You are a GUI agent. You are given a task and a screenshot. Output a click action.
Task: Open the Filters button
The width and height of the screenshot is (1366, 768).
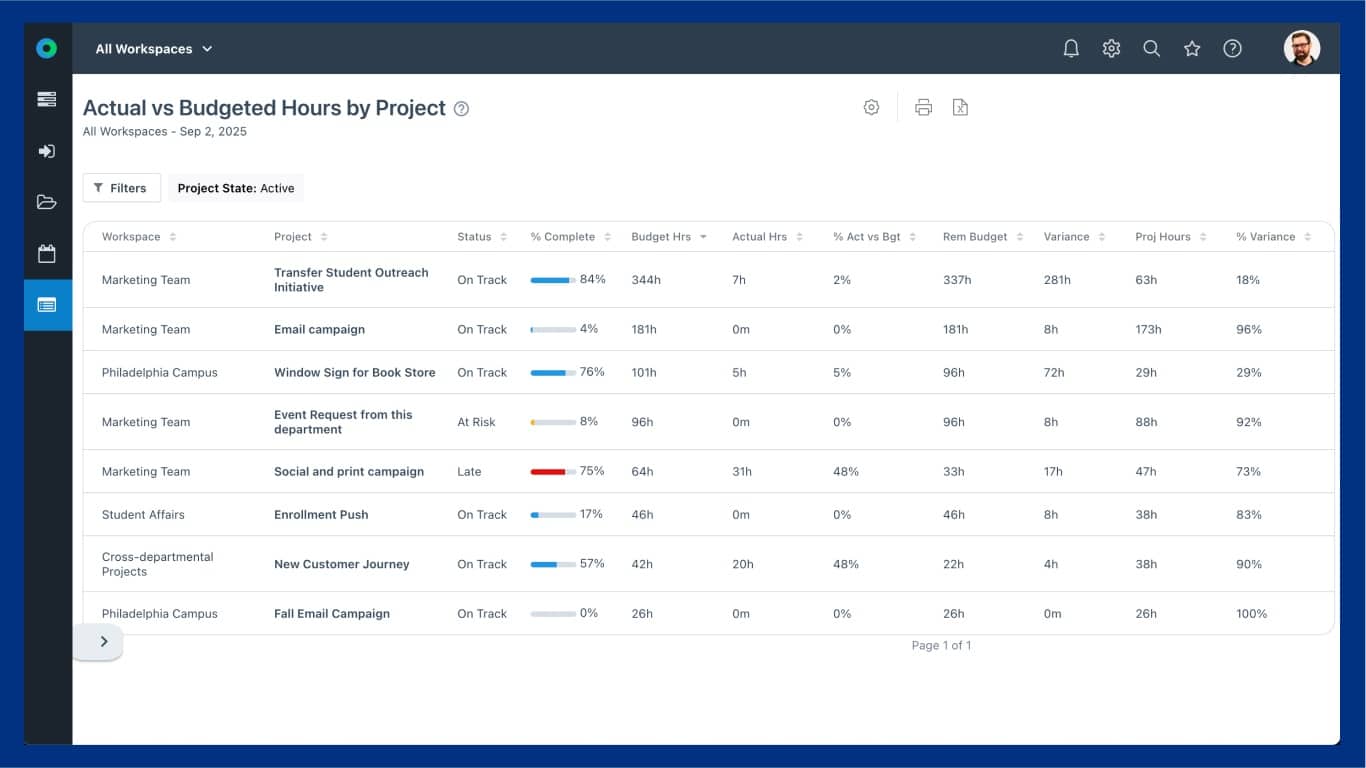tap(121, 188)
